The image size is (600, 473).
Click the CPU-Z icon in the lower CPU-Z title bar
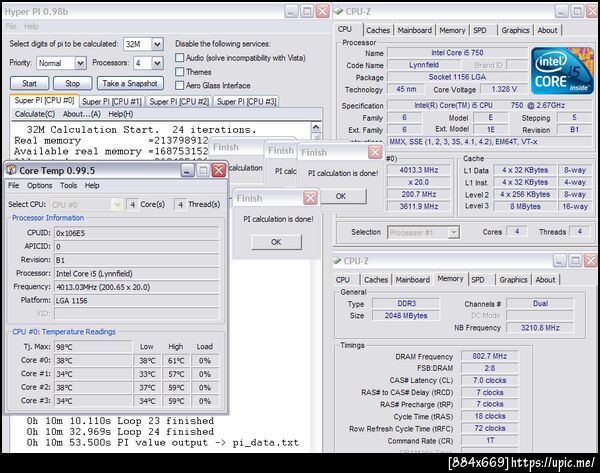click(337, 261)
